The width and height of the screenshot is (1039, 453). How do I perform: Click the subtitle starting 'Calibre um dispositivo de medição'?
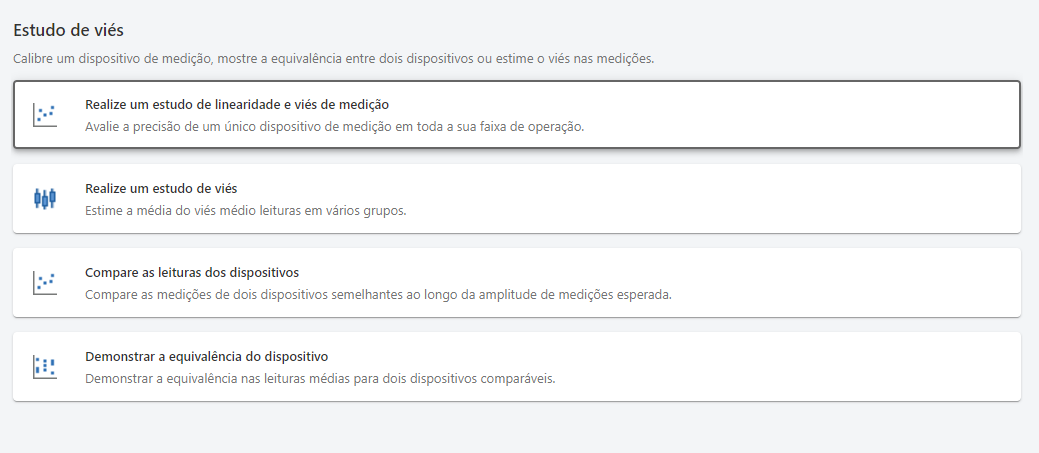click(333, 59)
